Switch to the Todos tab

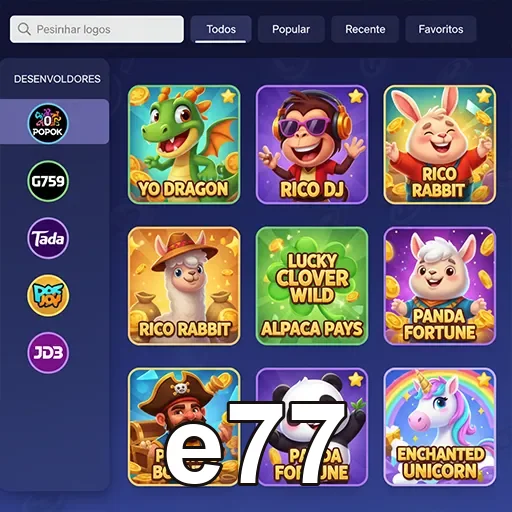point(221,29)
